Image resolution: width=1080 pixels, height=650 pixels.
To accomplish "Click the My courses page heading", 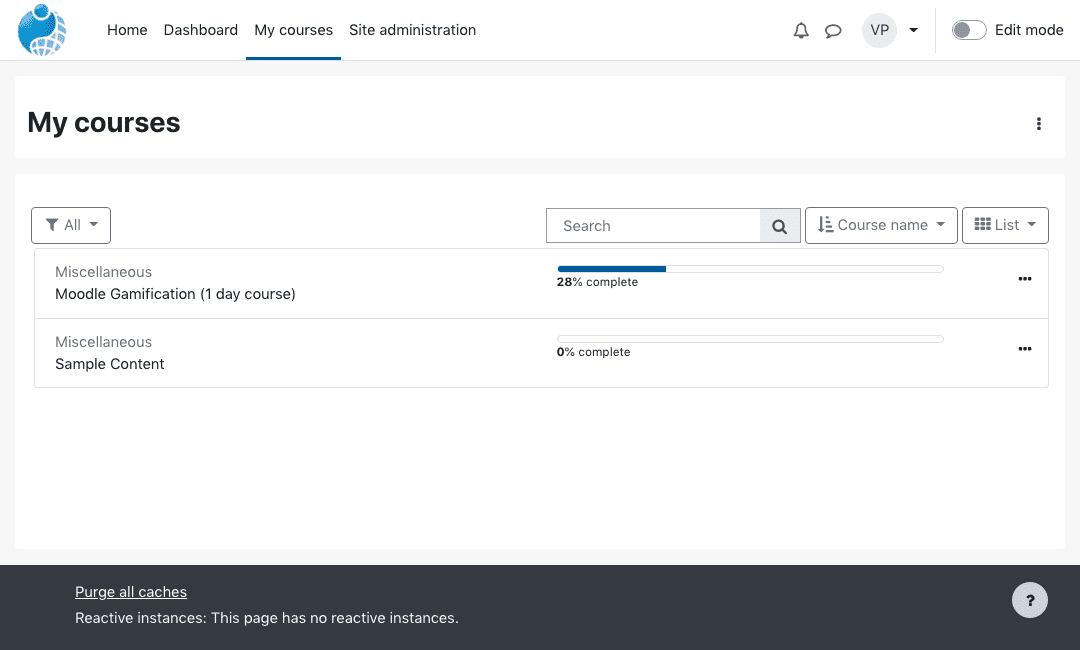I will pyautogui.click(x=104, y=123).
